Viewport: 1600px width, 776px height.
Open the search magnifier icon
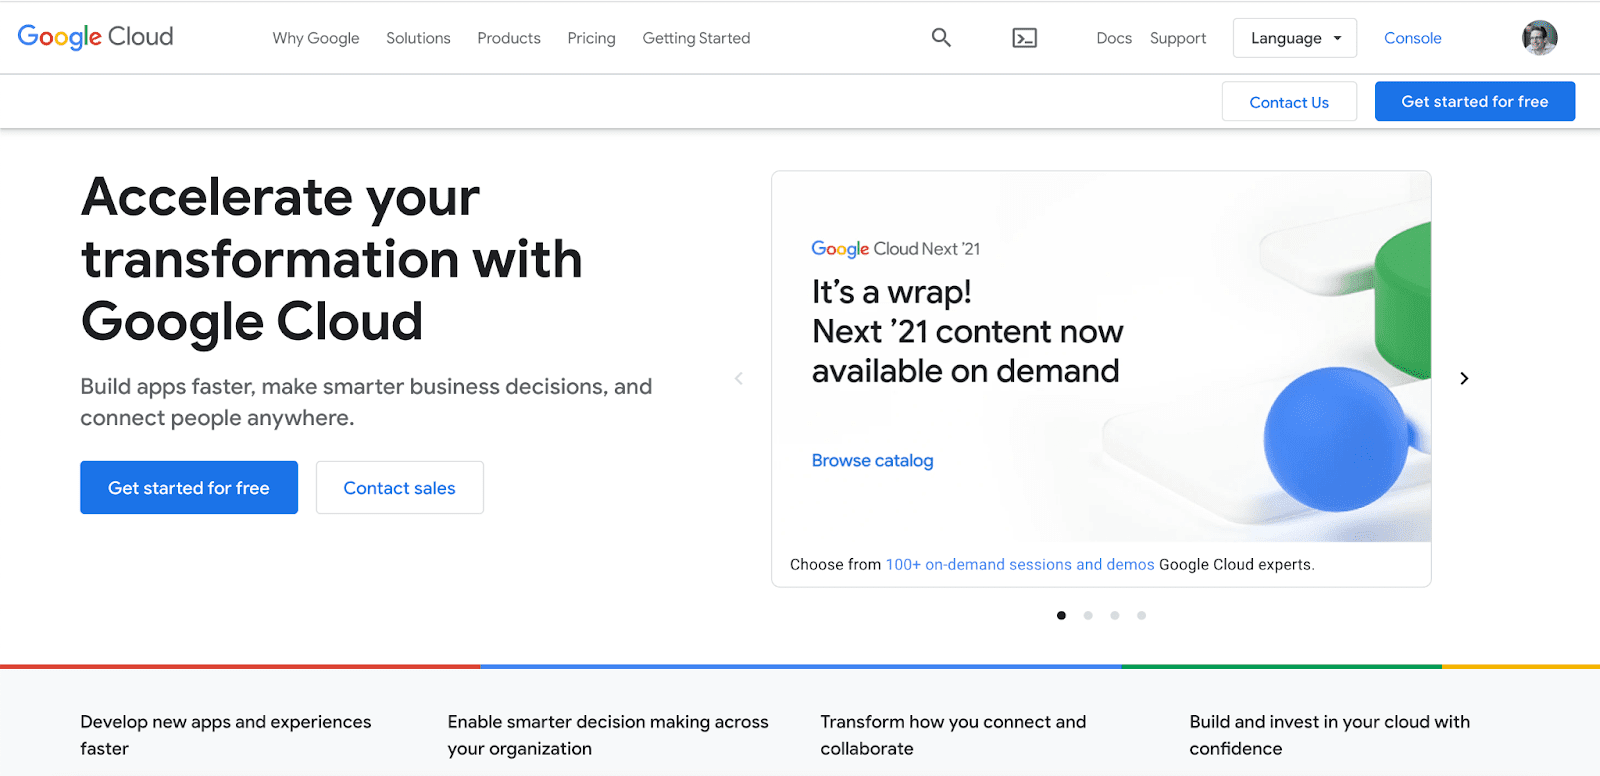tap(941, 37)
